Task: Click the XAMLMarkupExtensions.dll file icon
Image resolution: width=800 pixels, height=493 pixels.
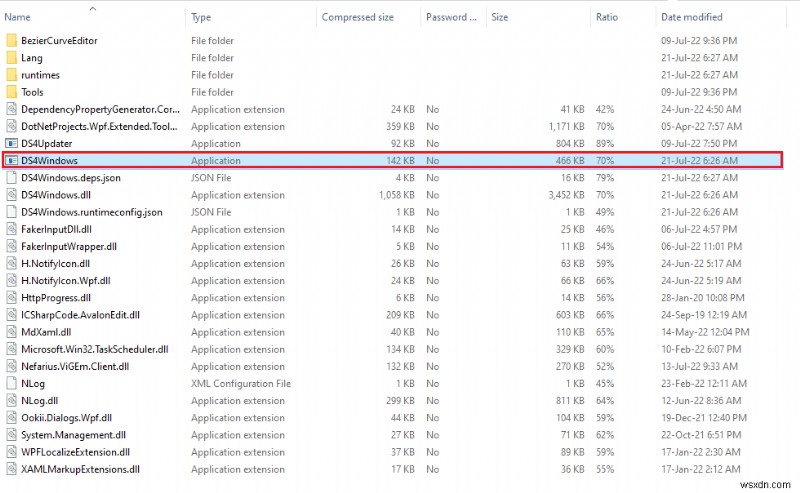Action: click(x=11, y=469)
